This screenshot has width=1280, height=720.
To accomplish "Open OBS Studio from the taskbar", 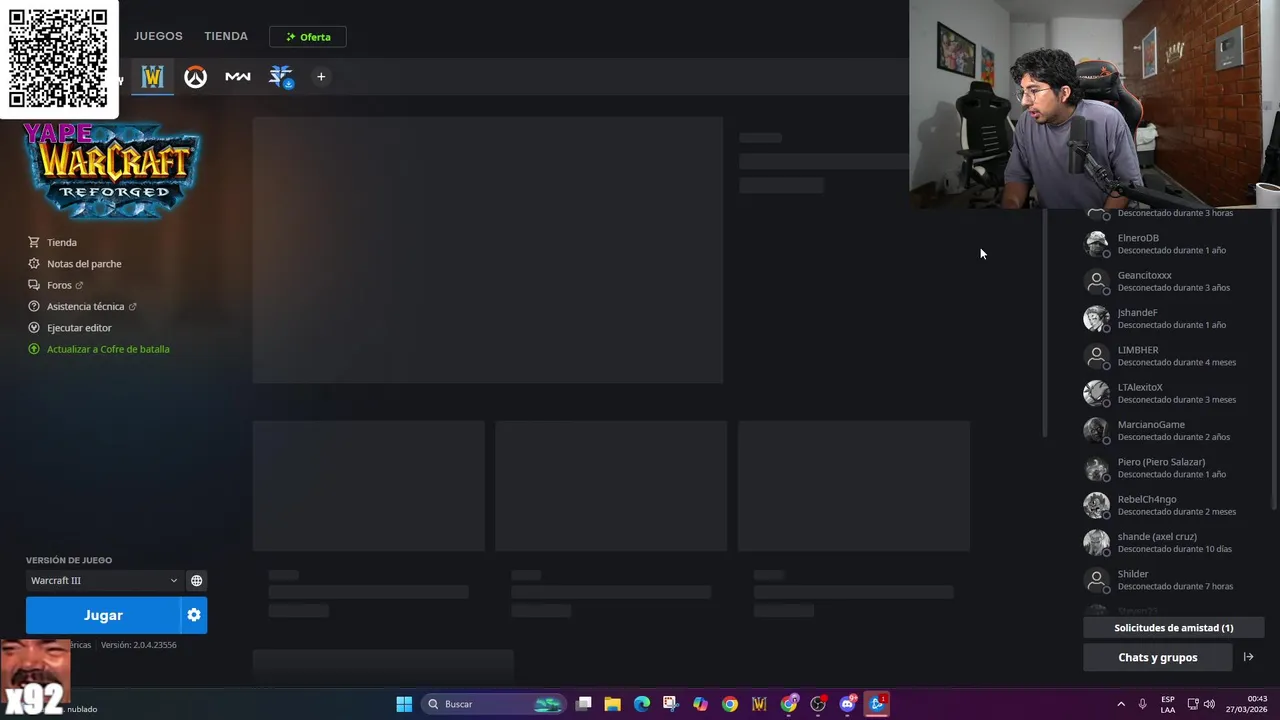I will click(819, 704).
